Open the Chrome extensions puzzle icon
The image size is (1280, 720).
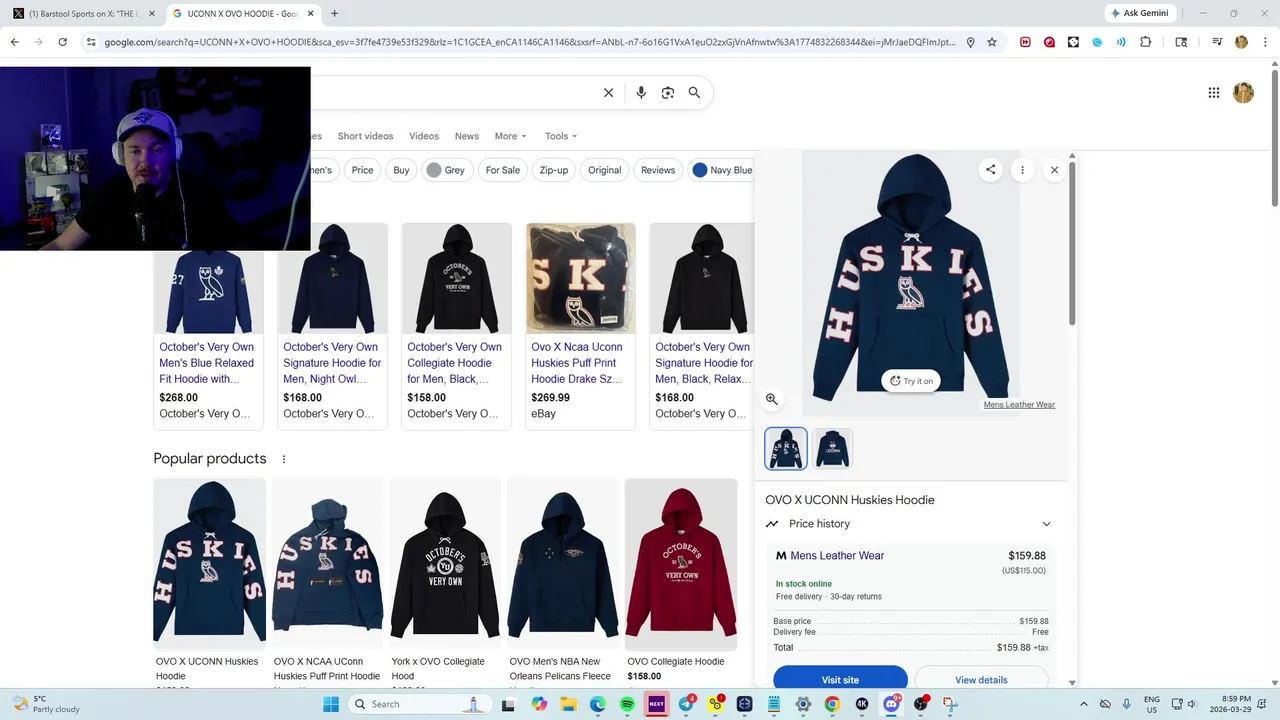(1146, 42)
